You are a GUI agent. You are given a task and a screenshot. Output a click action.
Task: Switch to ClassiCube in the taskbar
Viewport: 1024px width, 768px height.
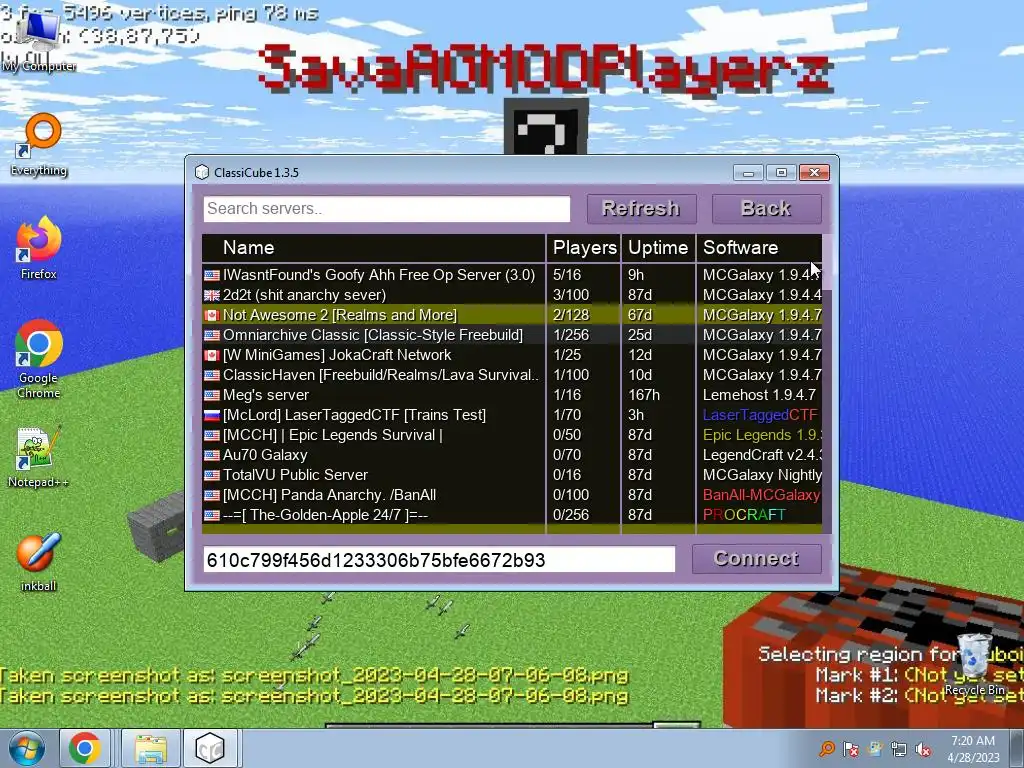pyautogui.click(x=210, y=748)
